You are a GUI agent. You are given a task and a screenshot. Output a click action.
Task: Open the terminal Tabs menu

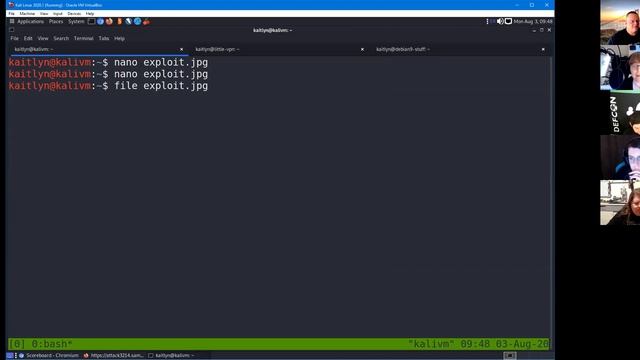pyautogui.click(x=104, y=38)
